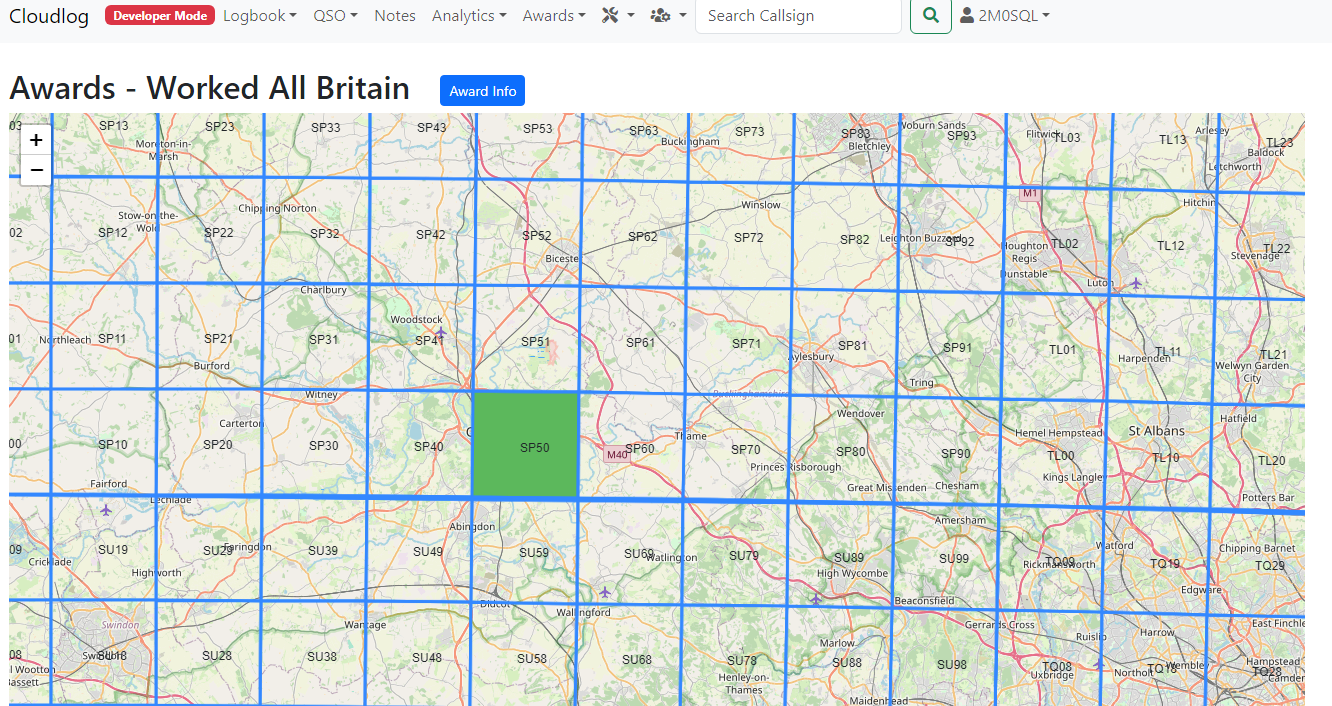Expand the Logbook menu
The image size is (1332, 706).
(x=260, y=16)
